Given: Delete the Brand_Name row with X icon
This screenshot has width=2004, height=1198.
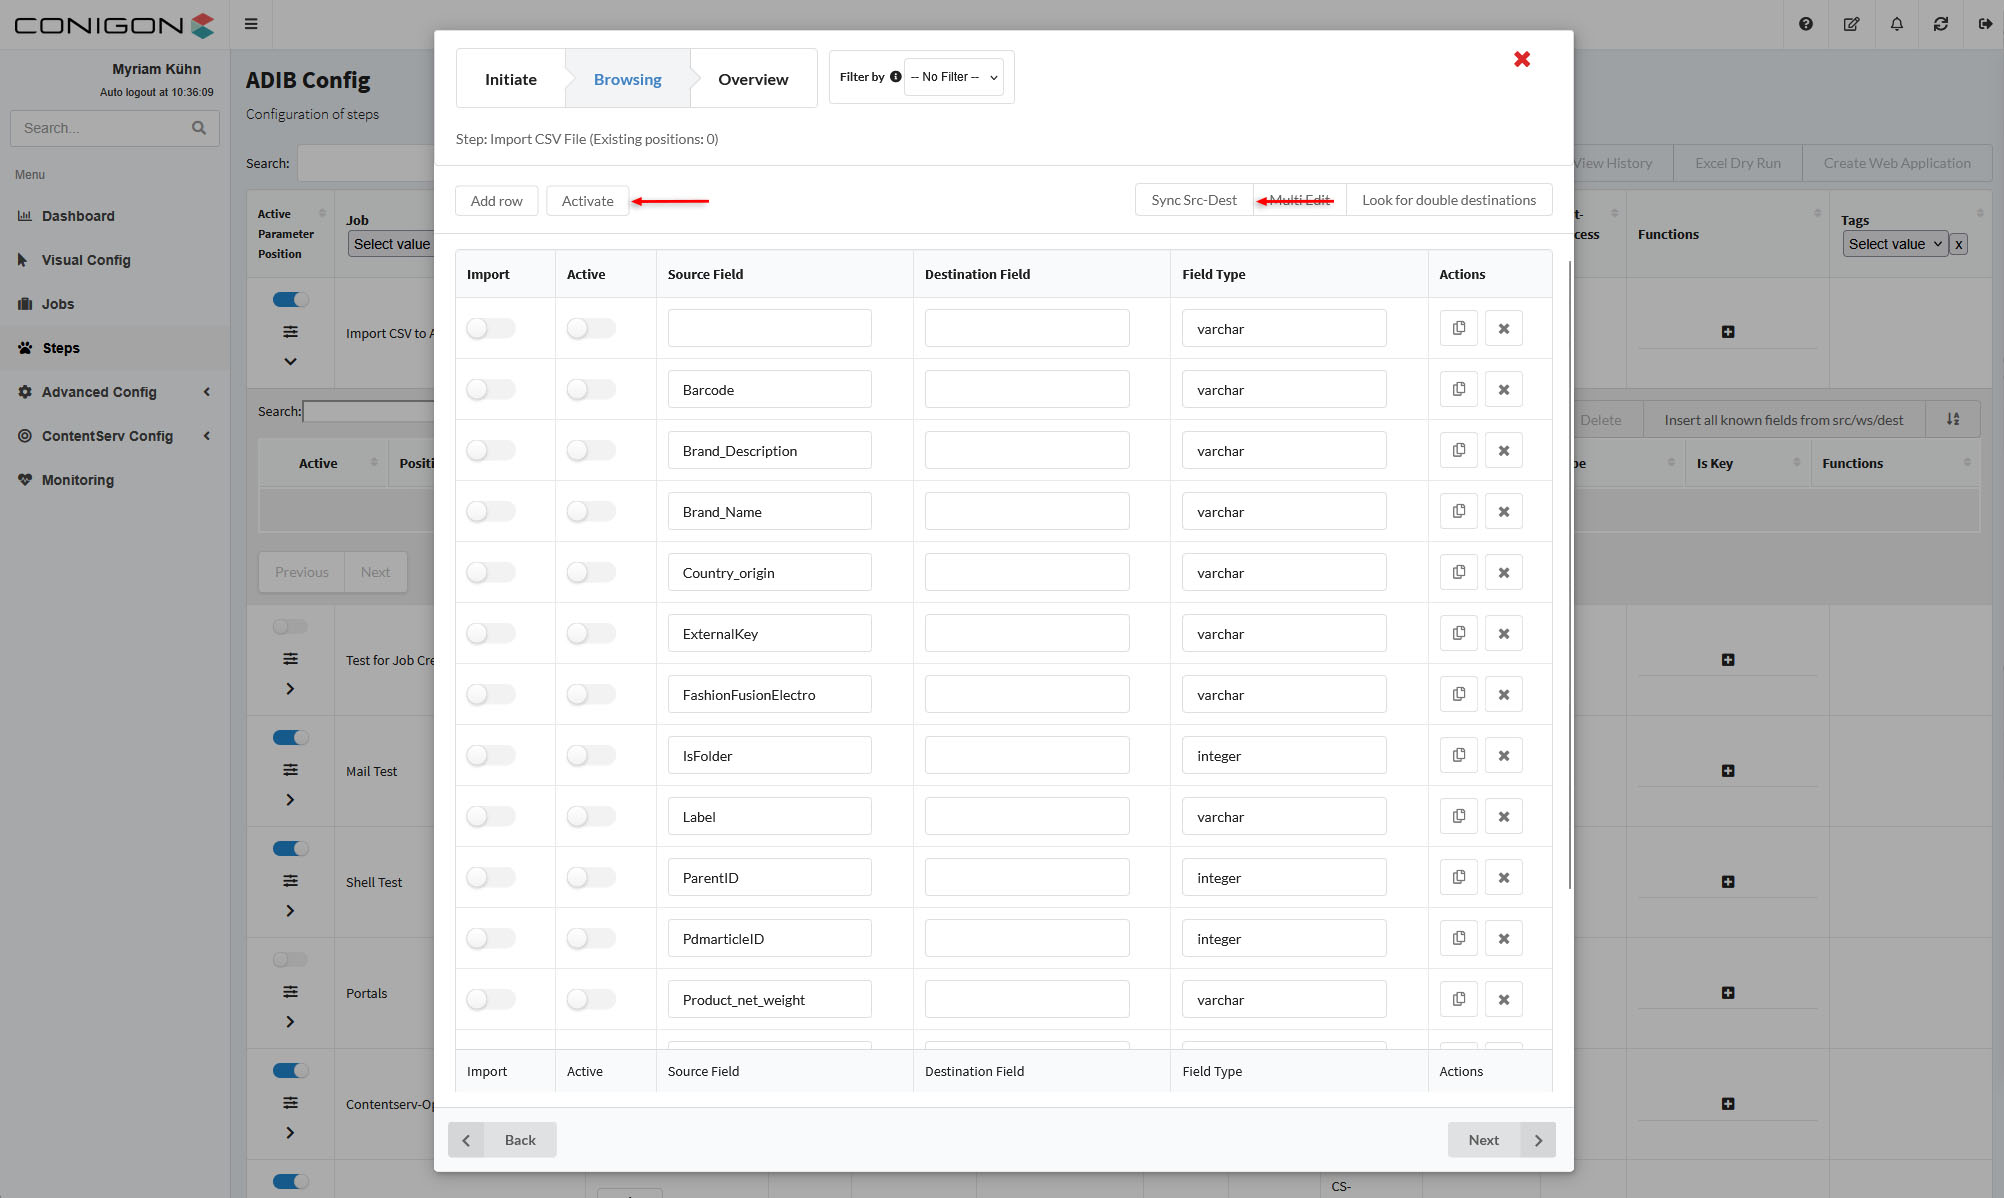Looking at the screenshot, I should pyautogui.click(x=1503, y=511).
